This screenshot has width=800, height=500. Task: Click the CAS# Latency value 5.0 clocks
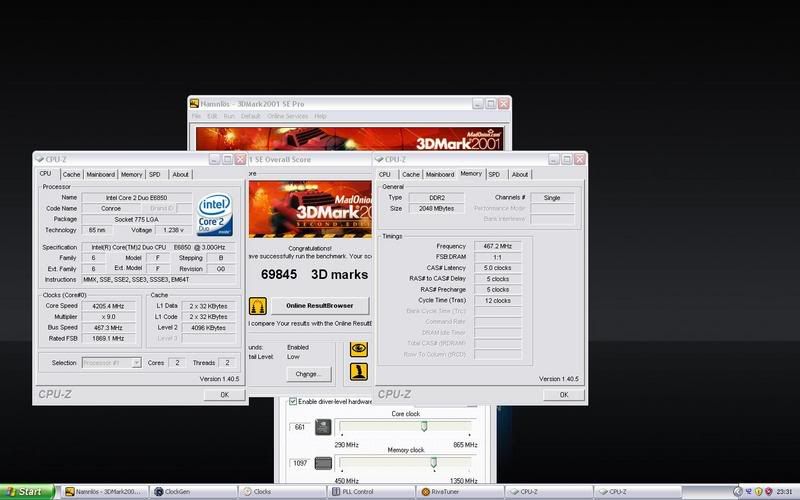click(x=497, y=268)
